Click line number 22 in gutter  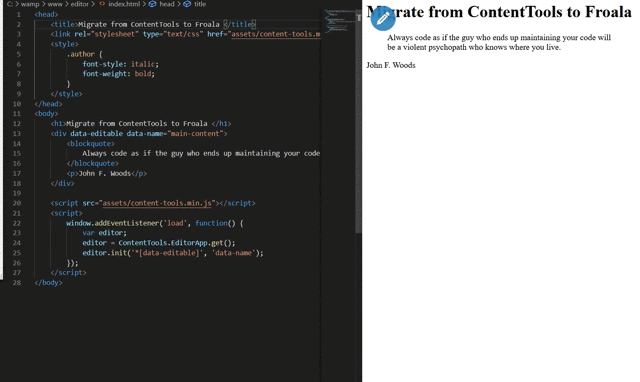click(17, 223)
